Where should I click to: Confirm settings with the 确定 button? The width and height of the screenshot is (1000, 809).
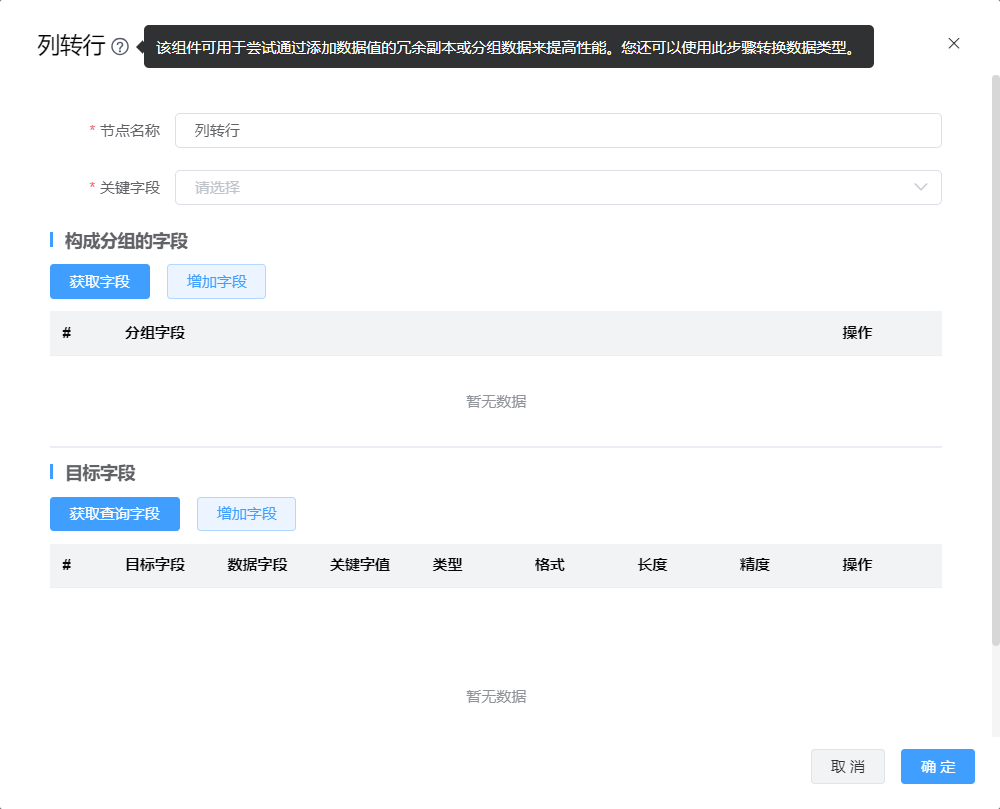coord(937,766)
